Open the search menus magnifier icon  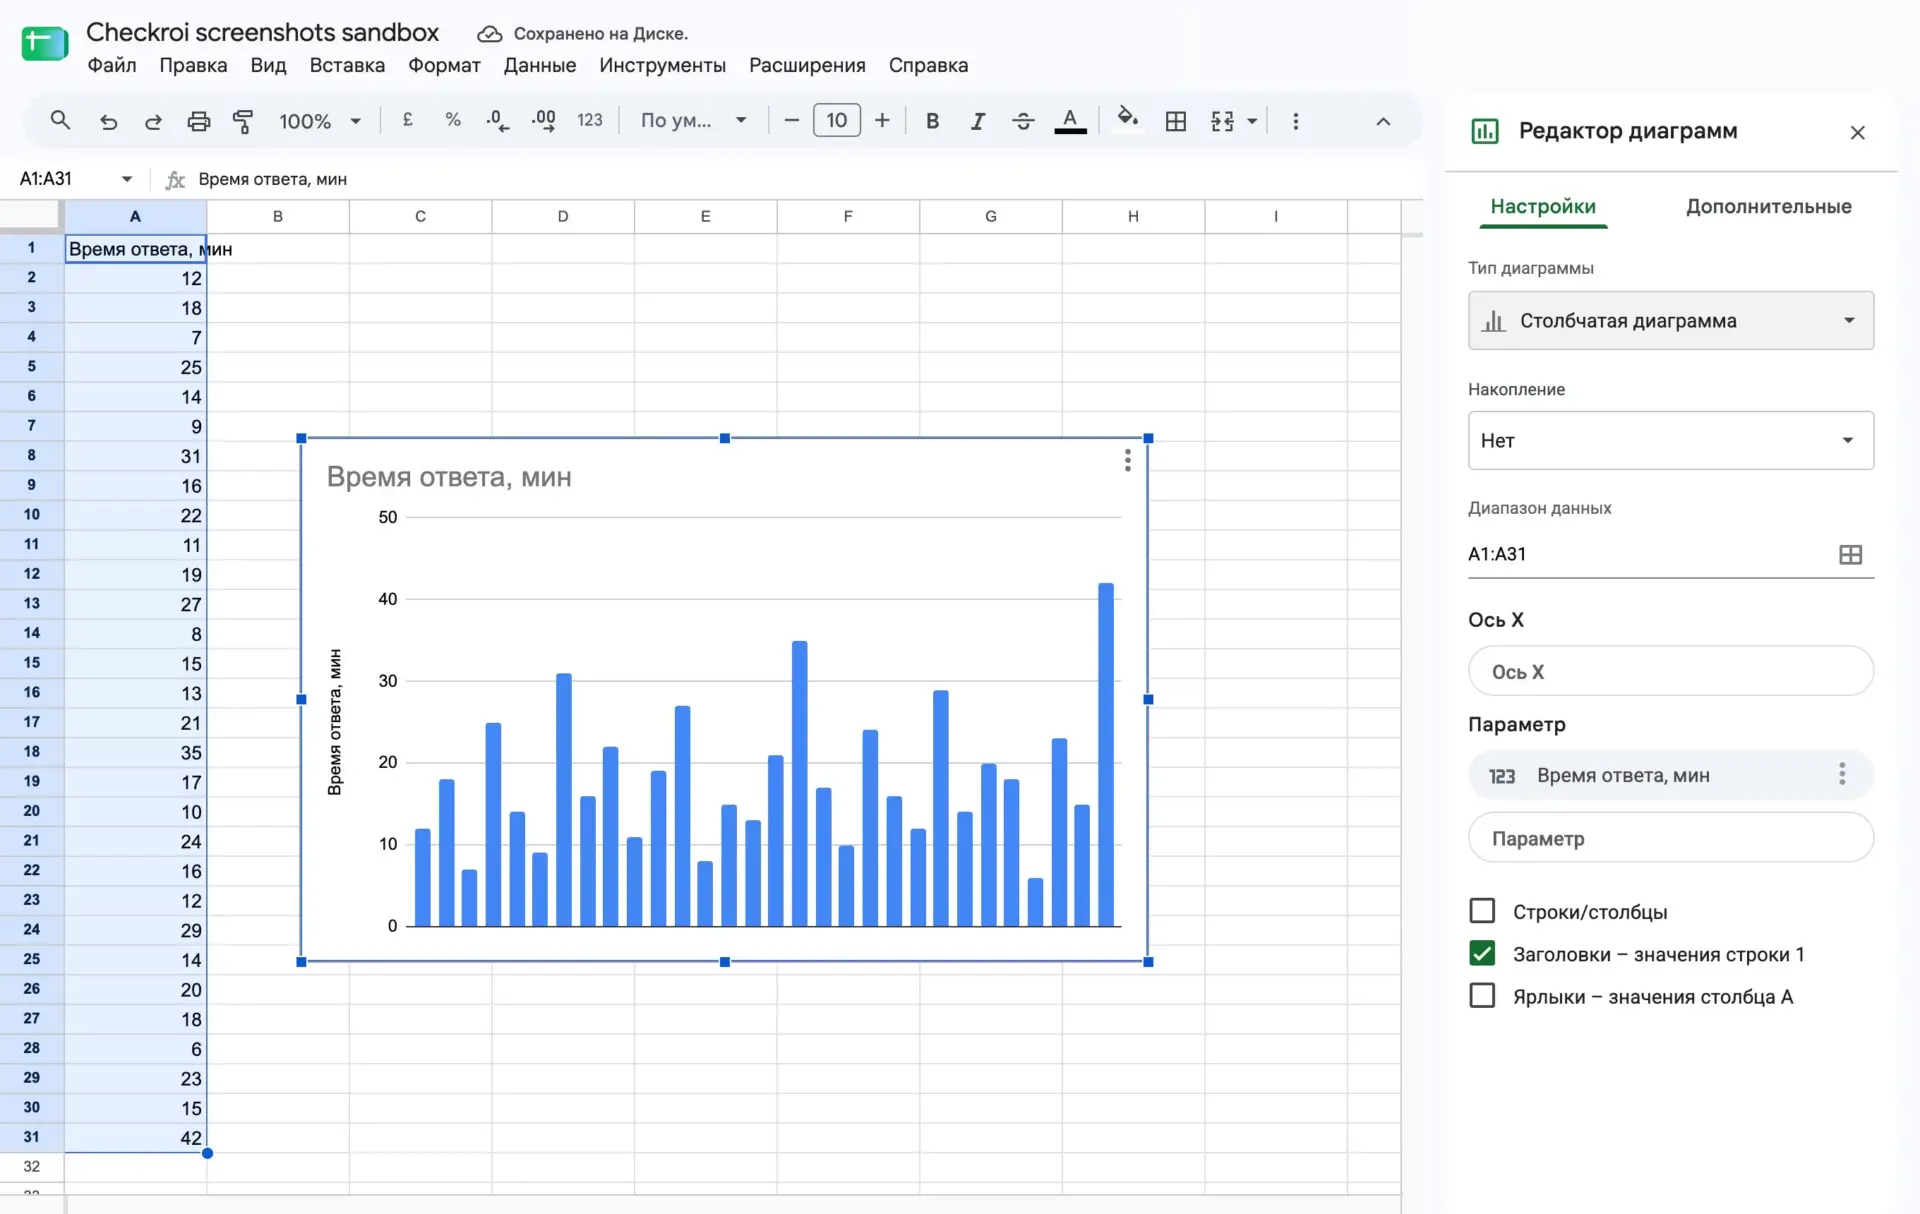tap(60, 121)
